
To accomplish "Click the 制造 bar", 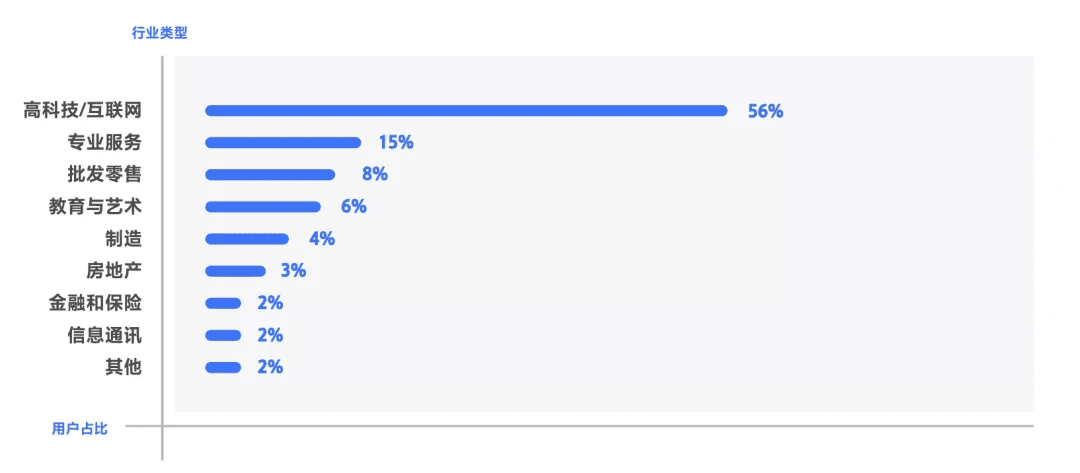I will [x=247, y=239].
